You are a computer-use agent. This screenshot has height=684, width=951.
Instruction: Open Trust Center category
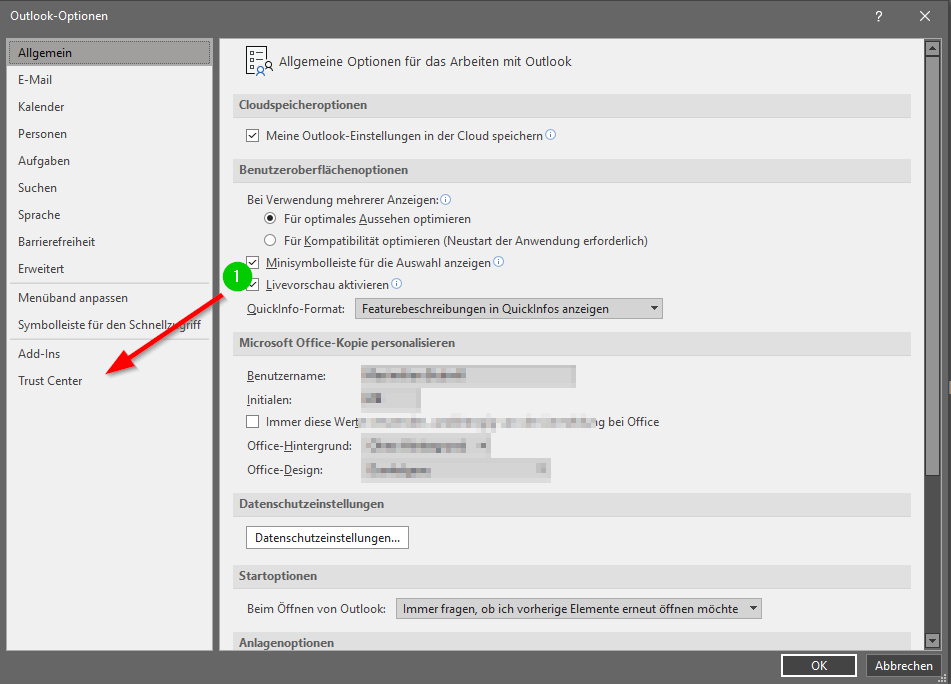(x=50, y=381)
